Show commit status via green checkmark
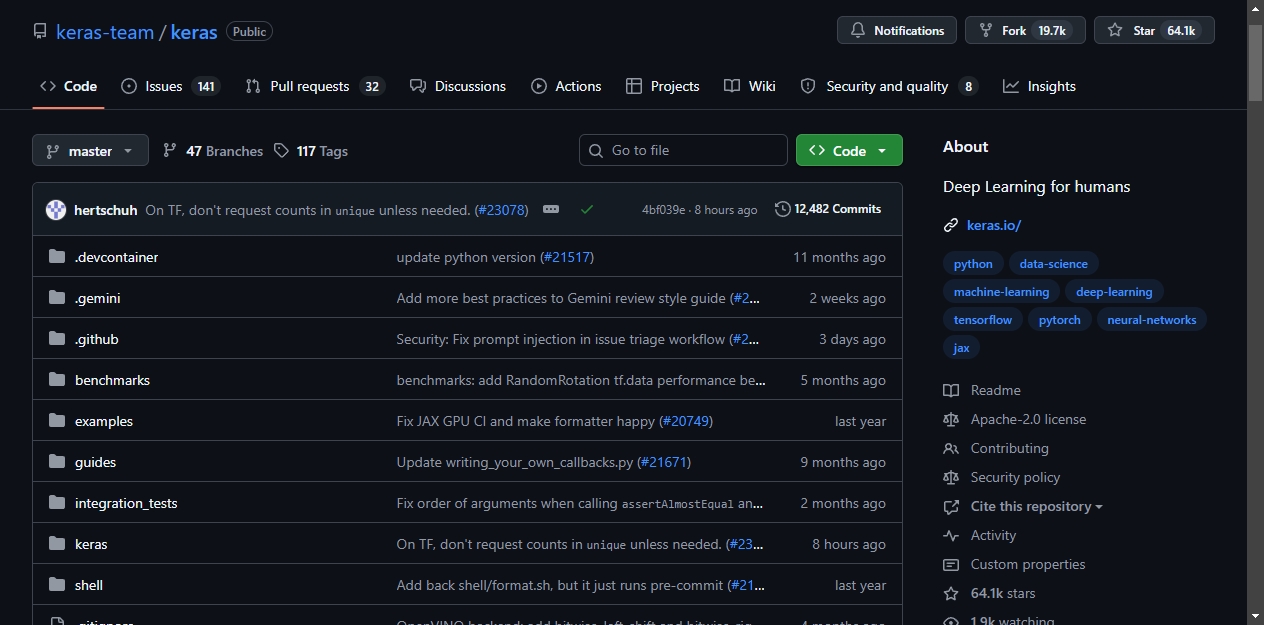The height and width of the screenshot is (625, 1264). point(587,209)
